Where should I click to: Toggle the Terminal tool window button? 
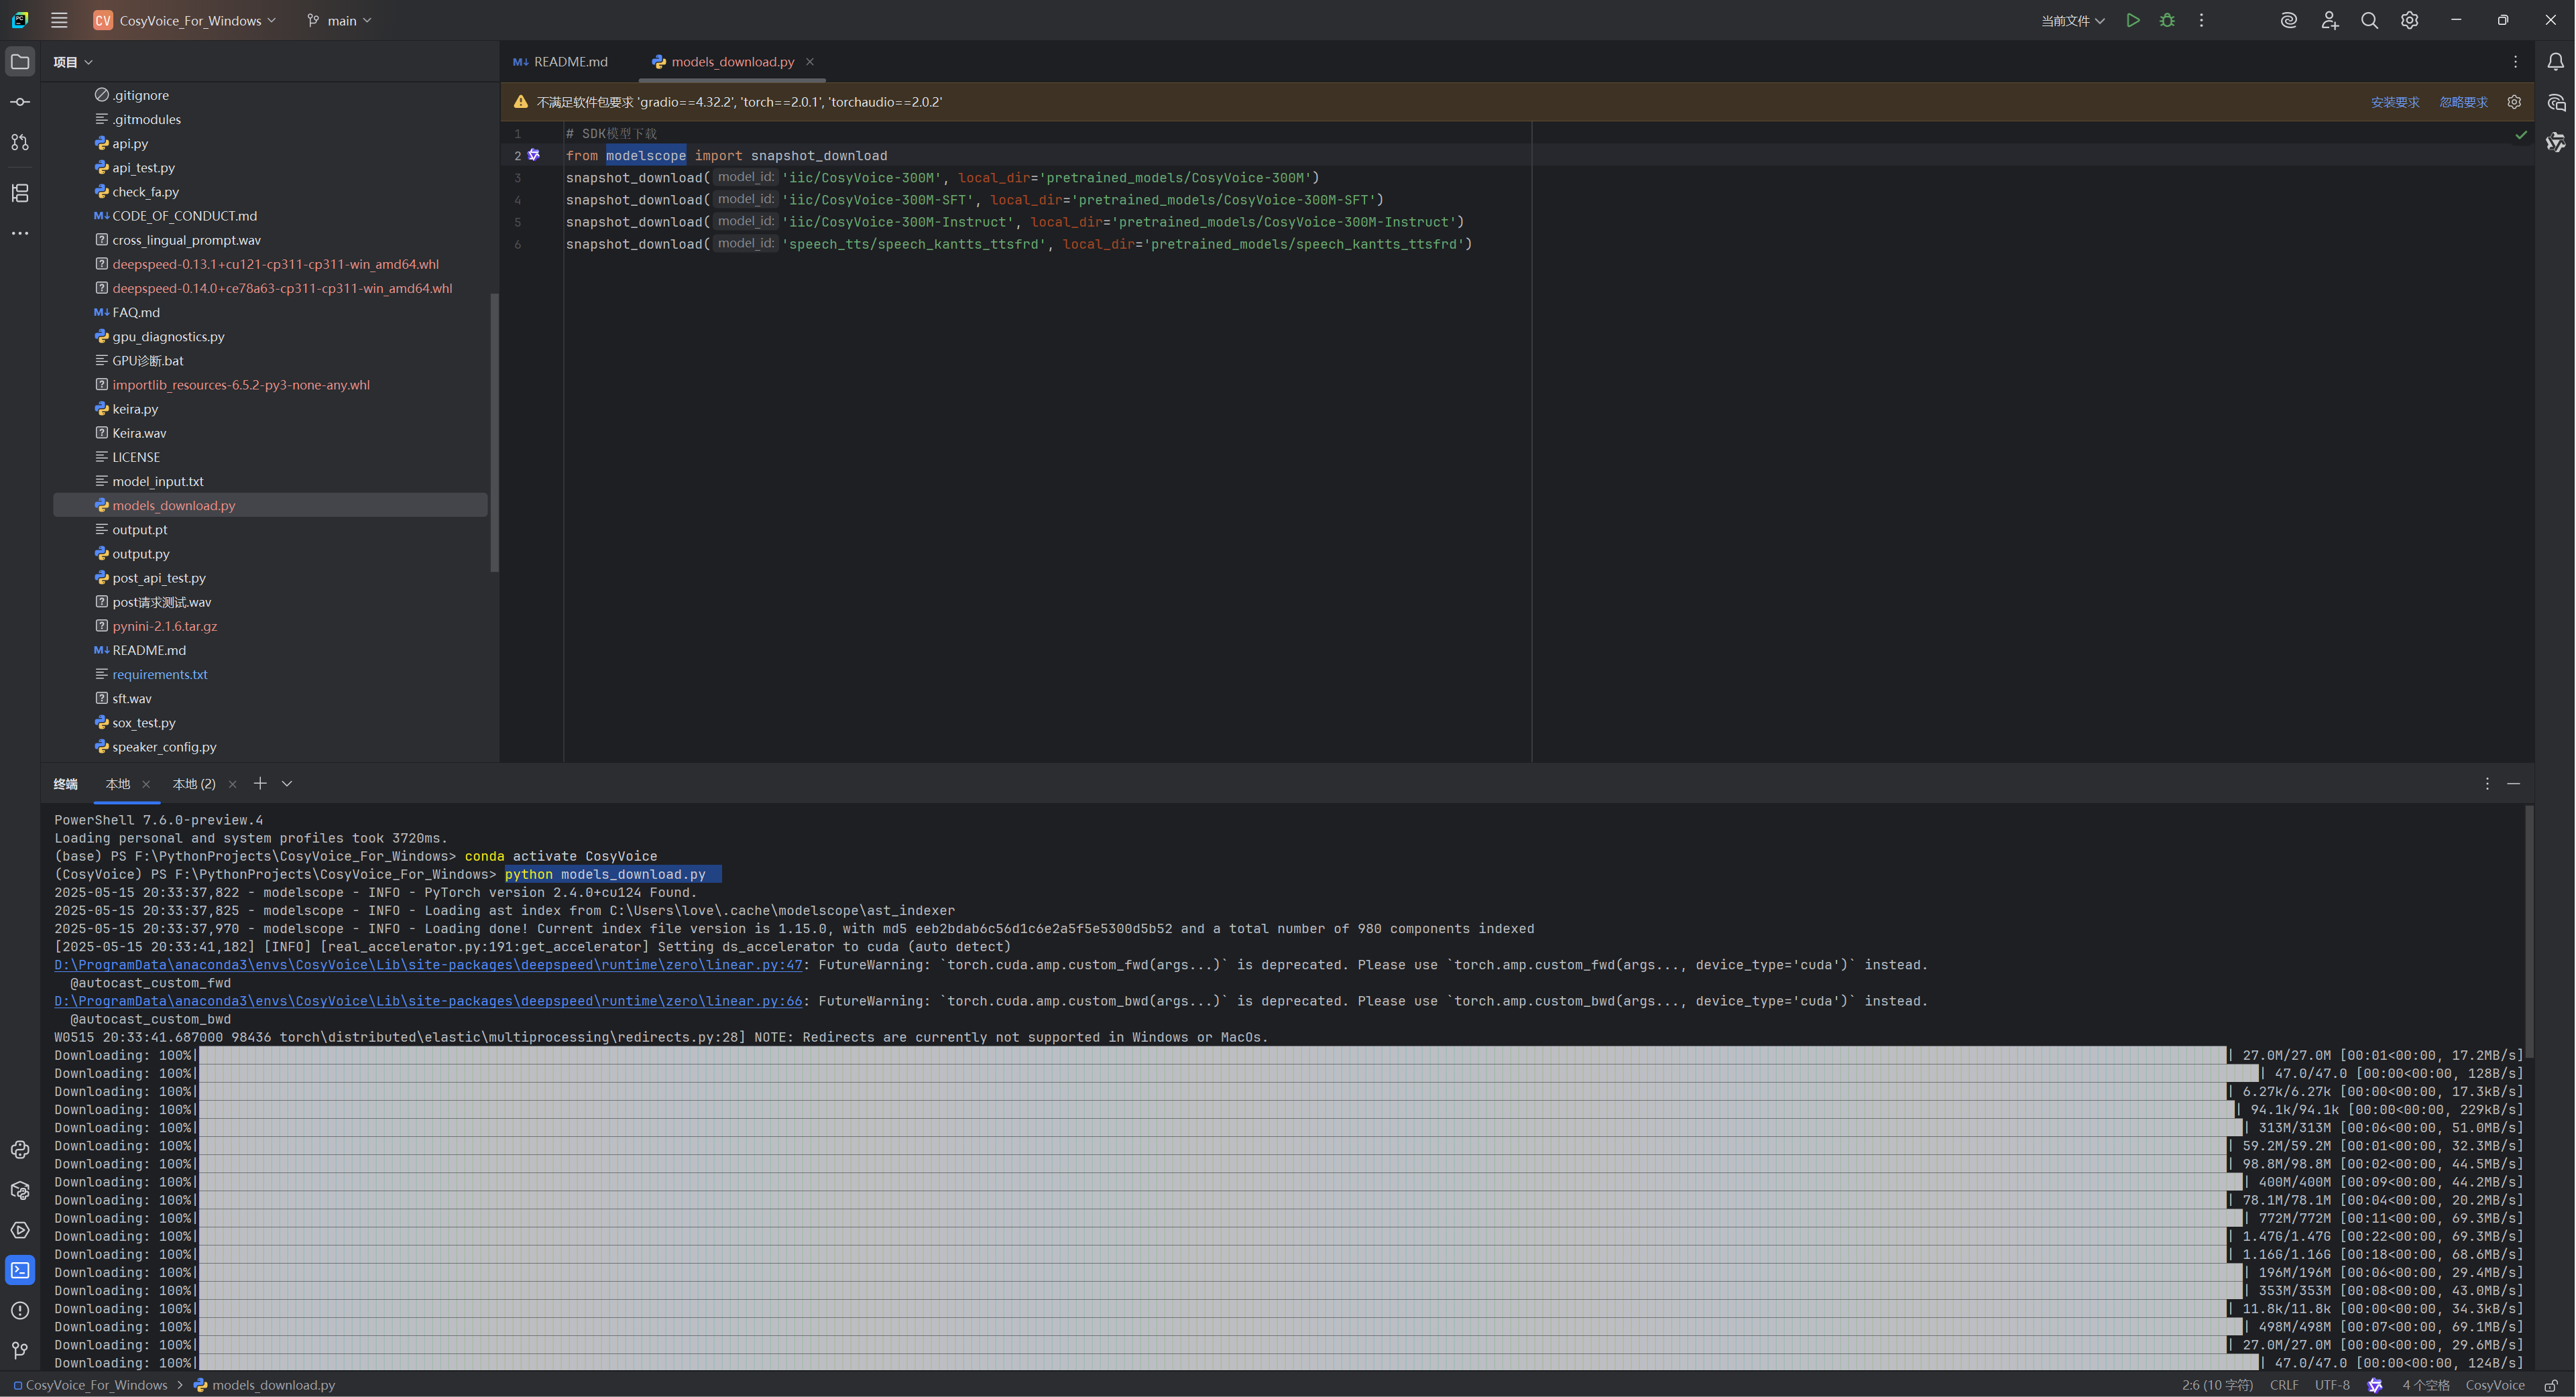(x=20, y=1270)
